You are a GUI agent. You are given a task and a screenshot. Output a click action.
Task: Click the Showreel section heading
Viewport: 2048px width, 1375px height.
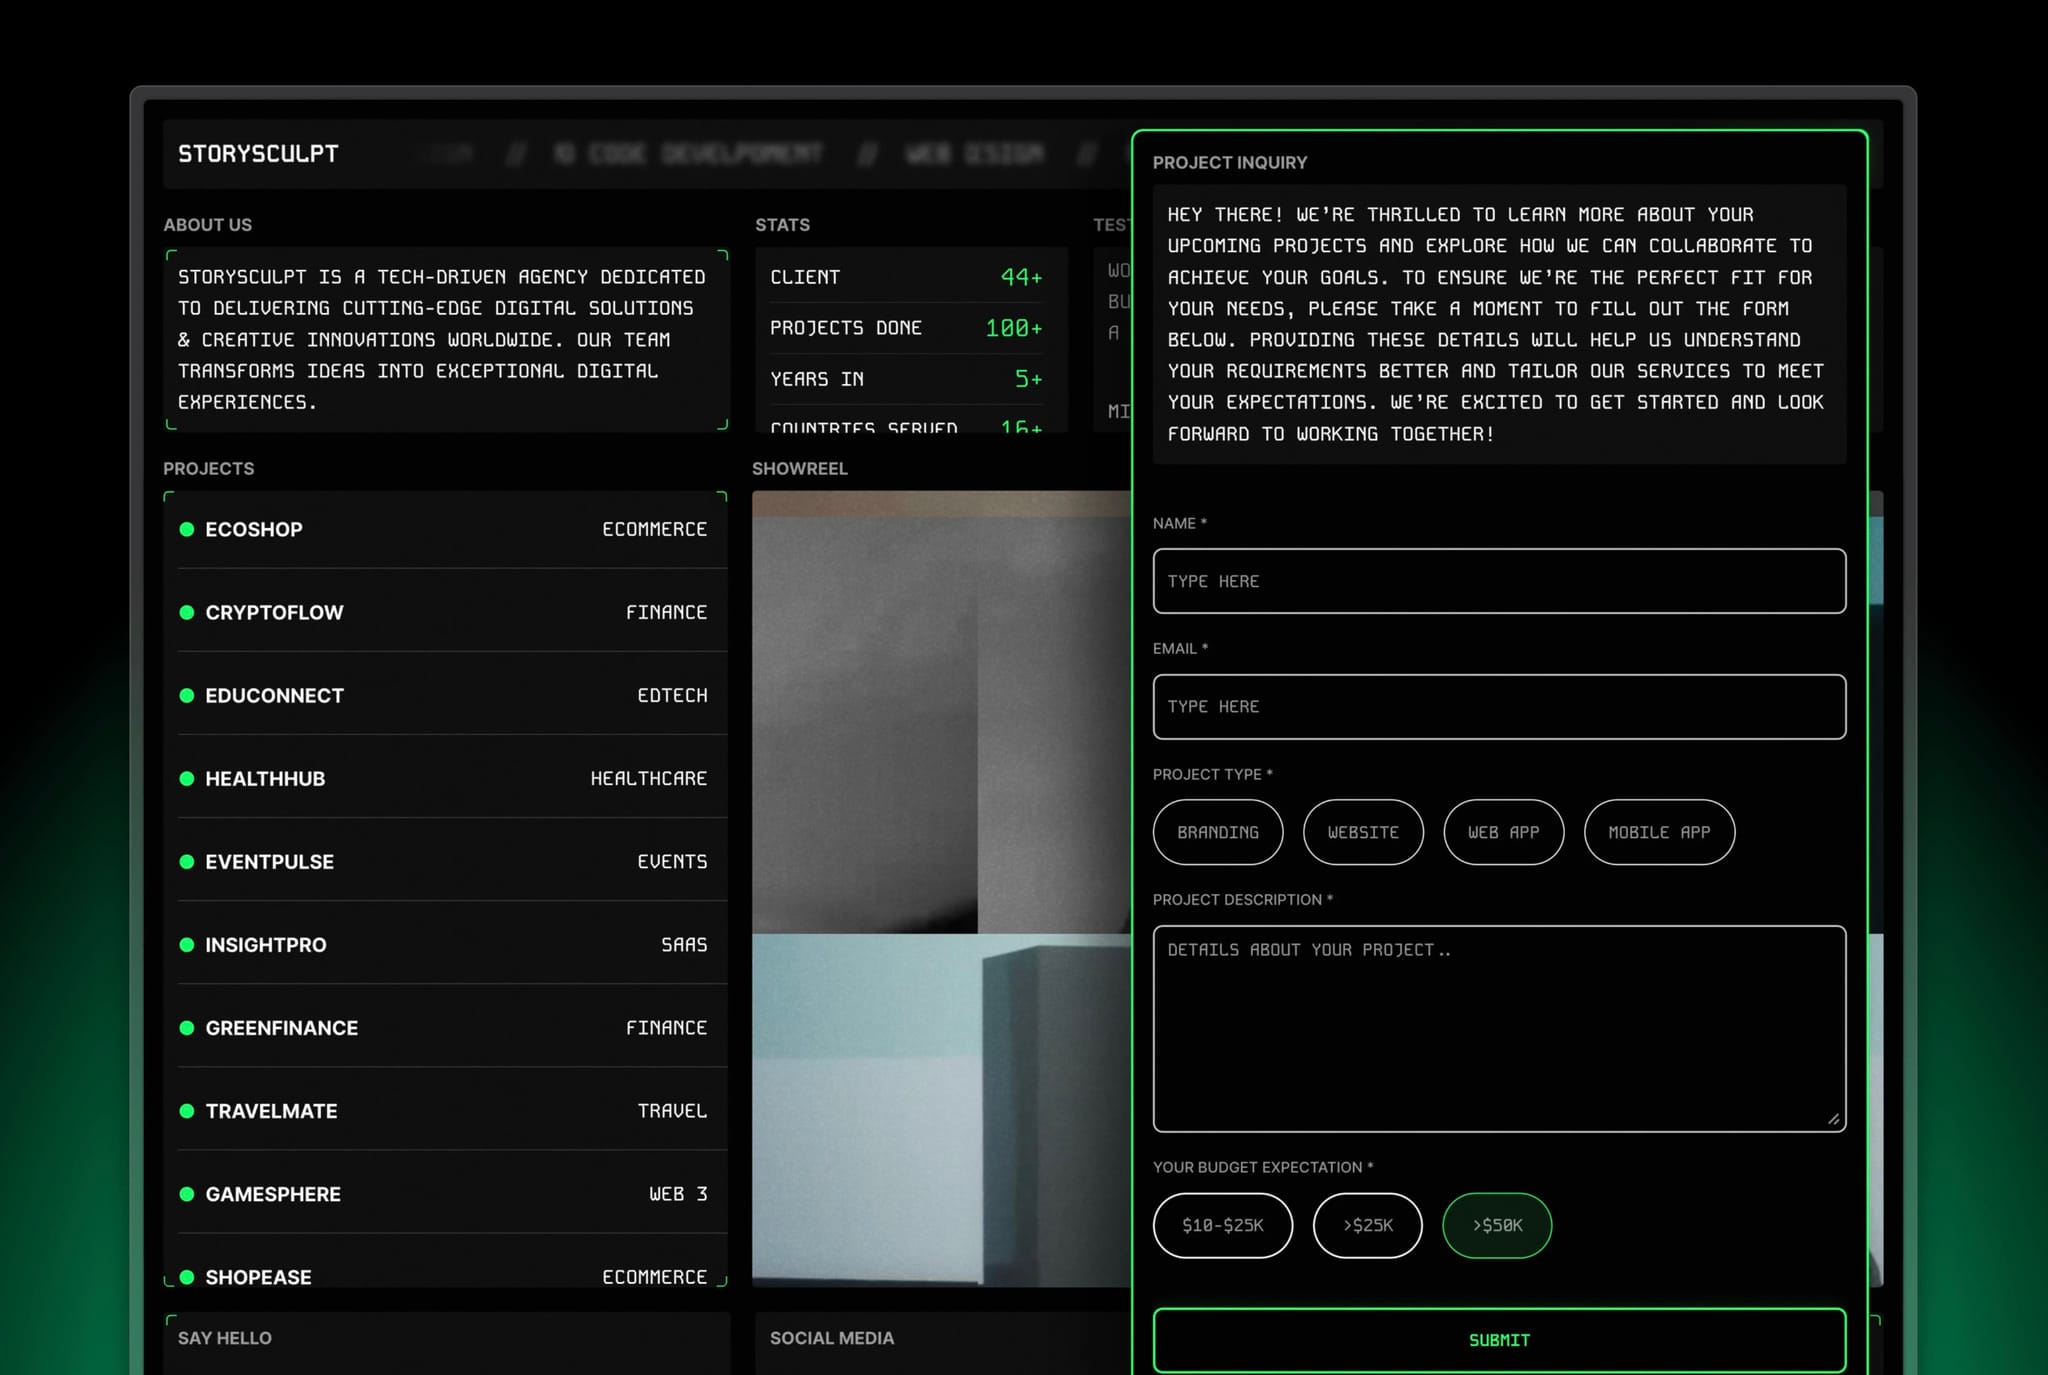800,469
